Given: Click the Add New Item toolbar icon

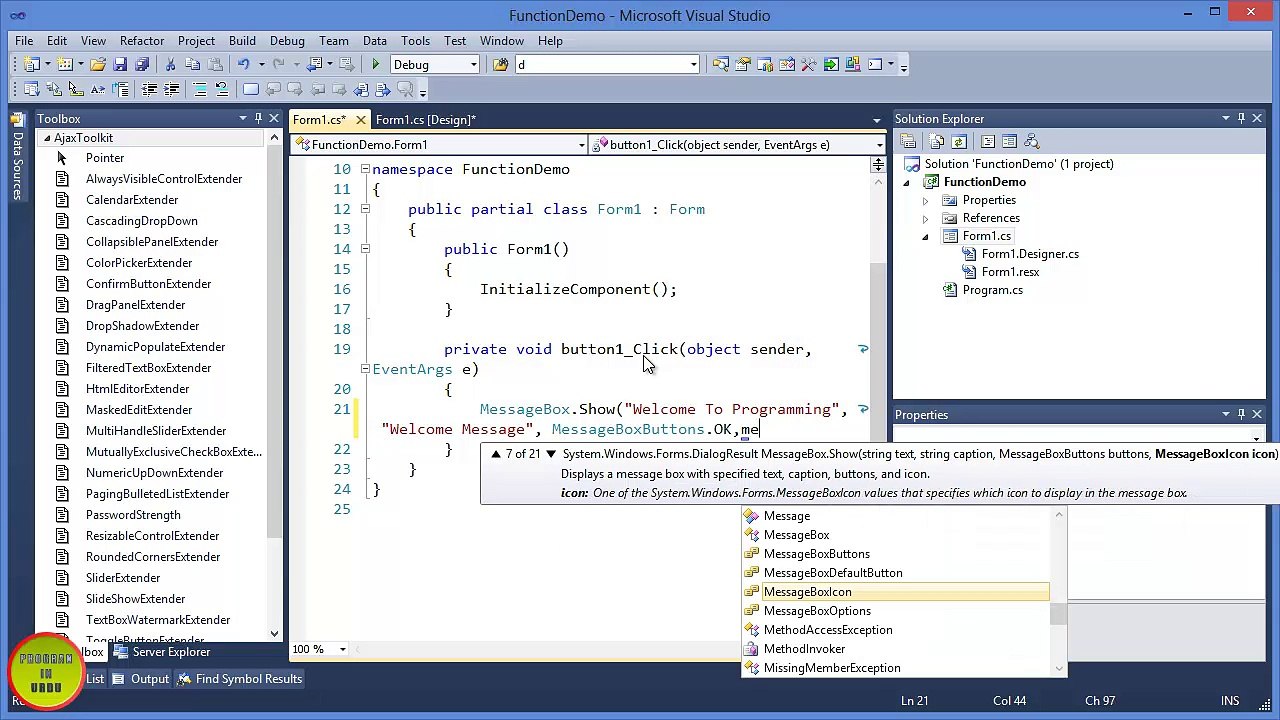Looking at the screenshot, I should point(65,64).
